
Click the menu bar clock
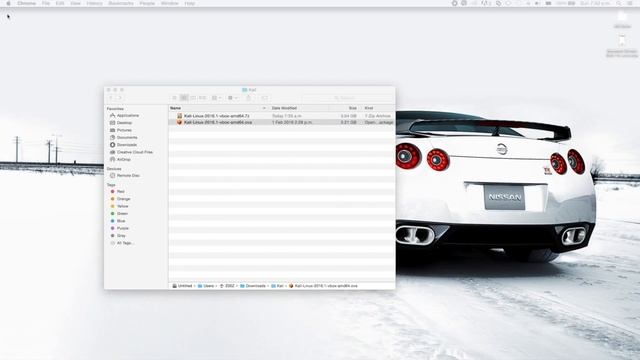click(595, 3)
